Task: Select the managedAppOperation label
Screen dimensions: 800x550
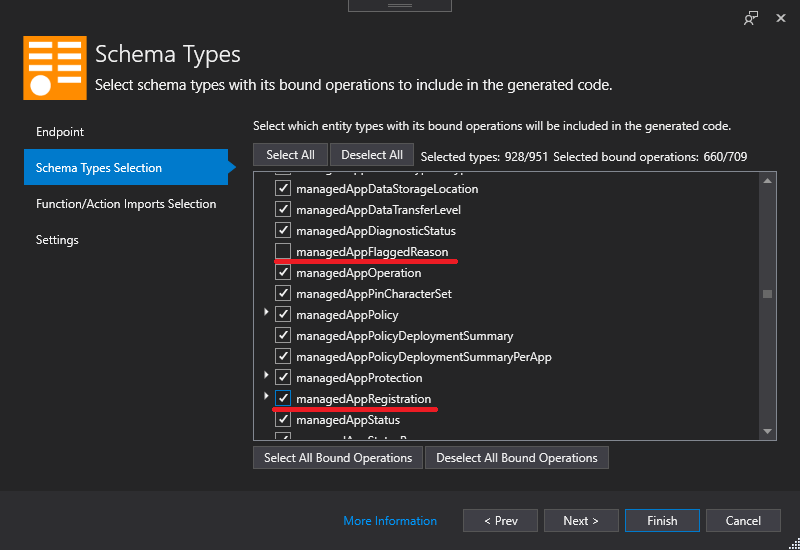Action: (359, 273)
